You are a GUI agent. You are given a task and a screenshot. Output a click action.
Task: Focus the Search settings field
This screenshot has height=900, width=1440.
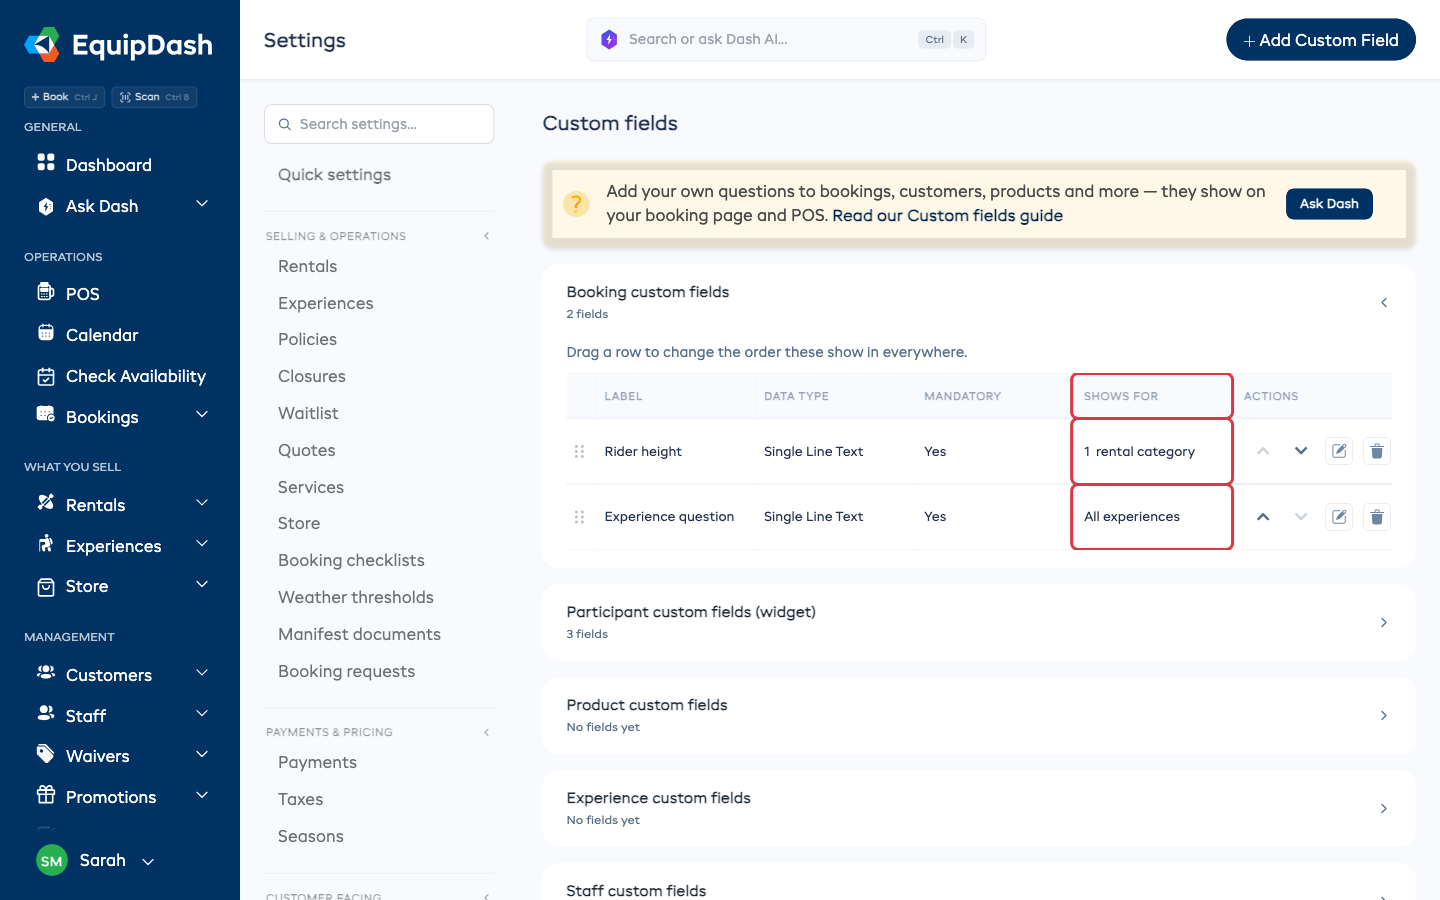click(379, 124)
